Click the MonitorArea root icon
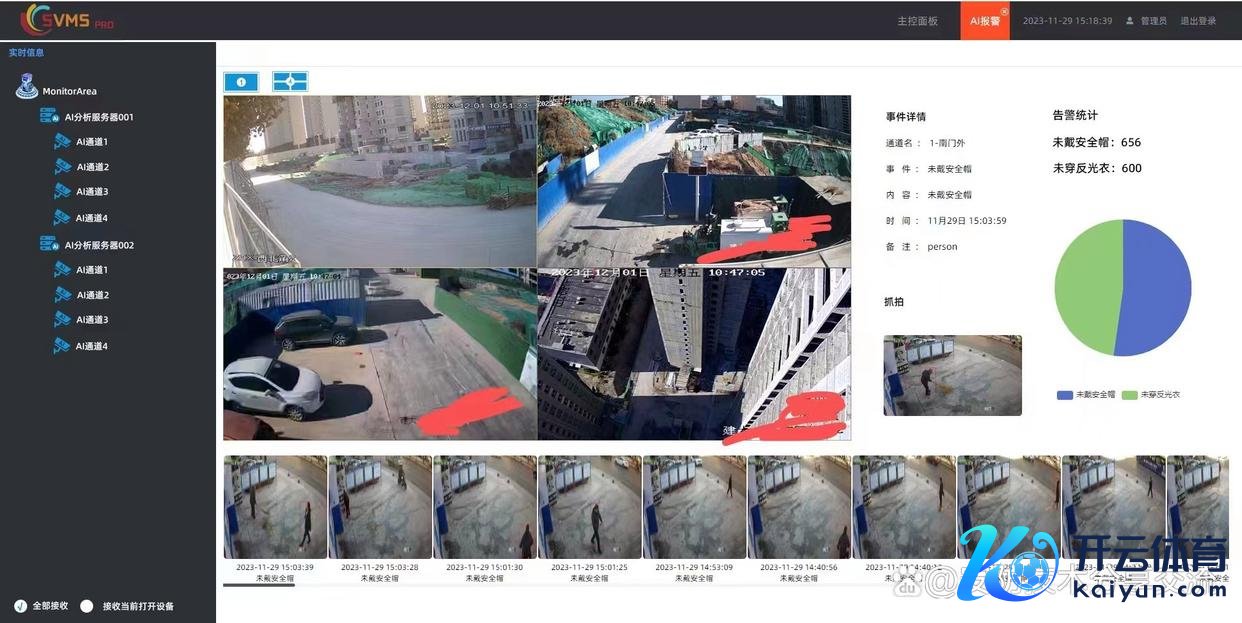1242x623 pixels. click(27, 88)
